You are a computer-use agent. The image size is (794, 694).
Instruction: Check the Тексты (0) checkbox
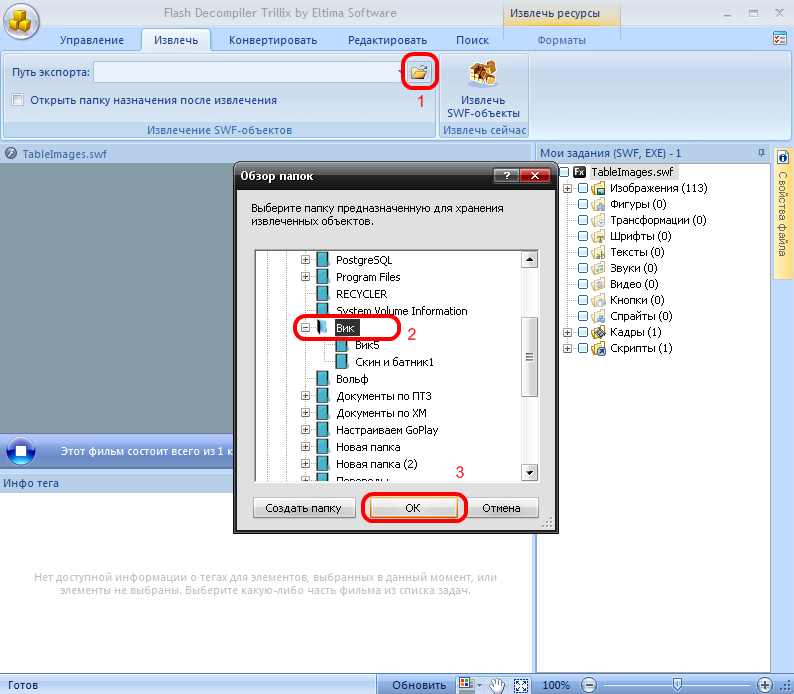pos(583,252)
